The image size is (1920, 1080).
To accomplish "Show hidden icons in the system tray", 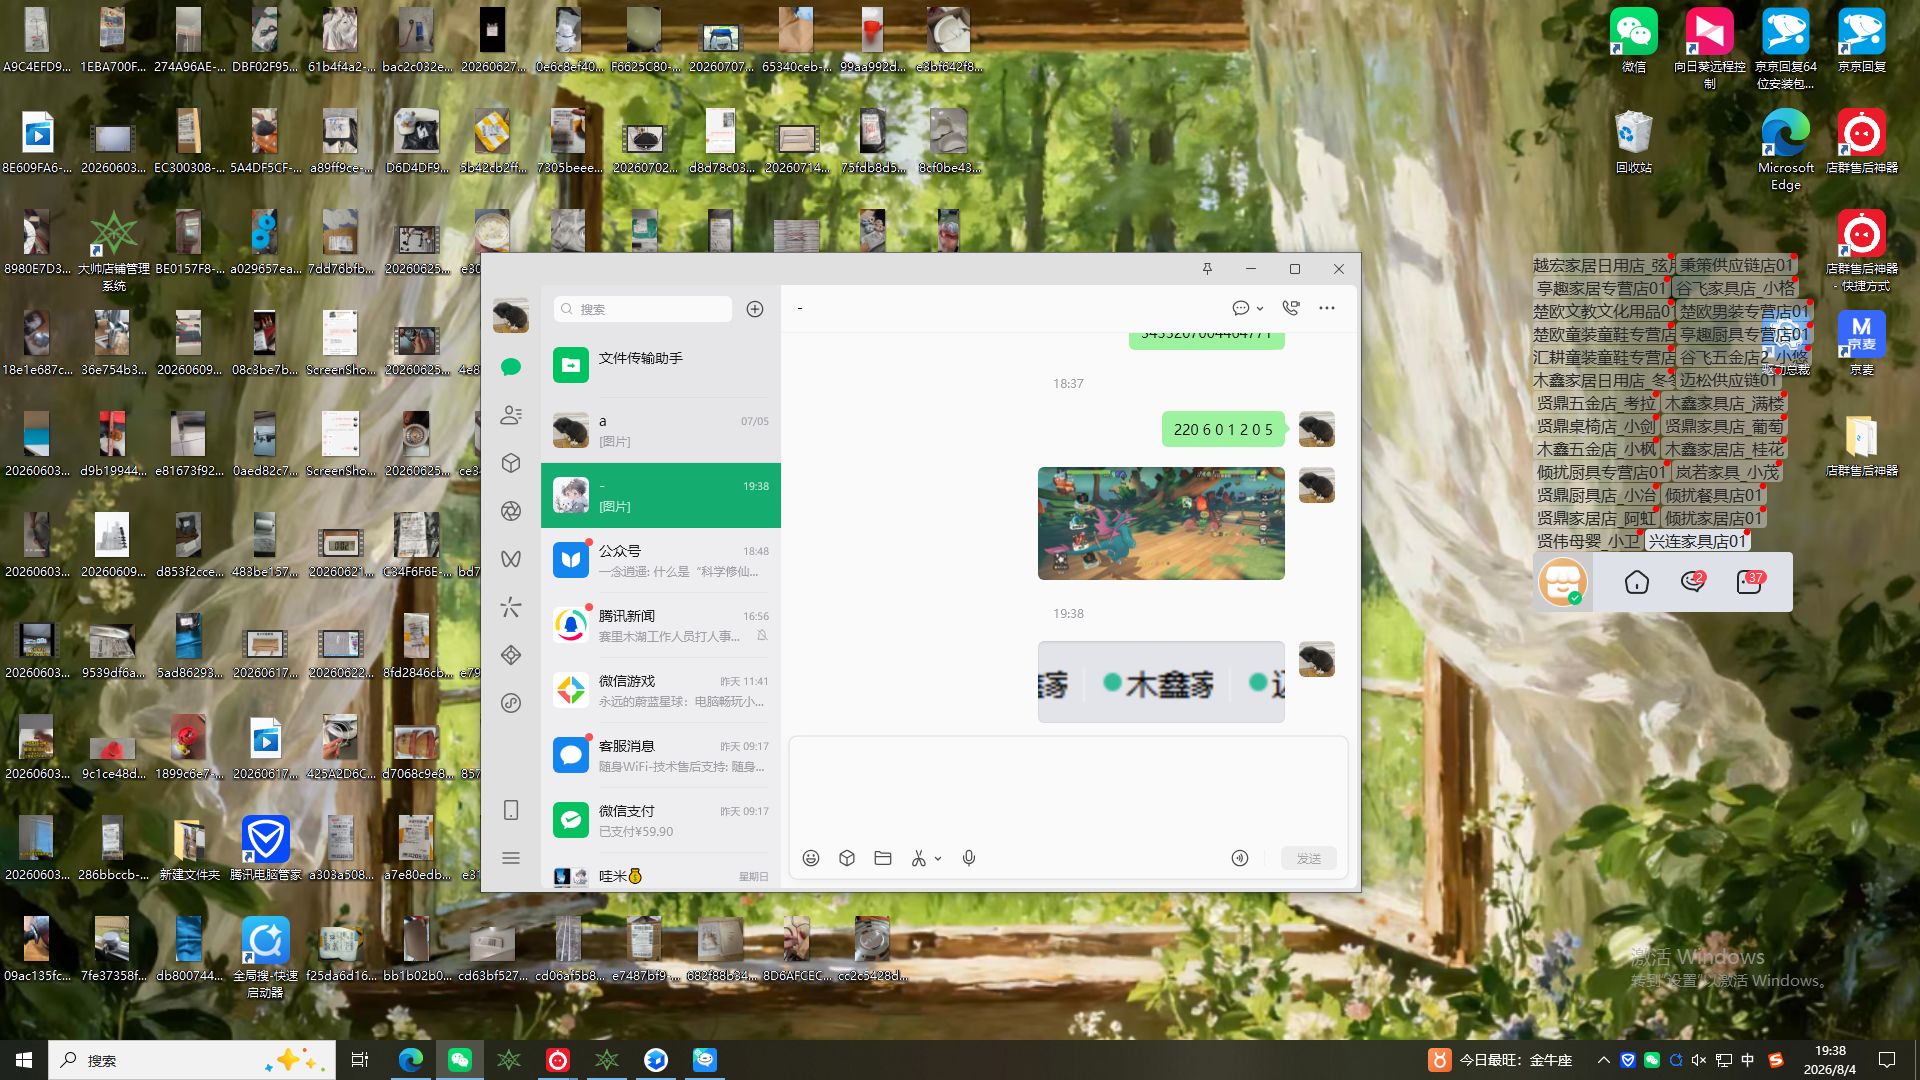I will pyautogui.click(x=1604, y=1060).
